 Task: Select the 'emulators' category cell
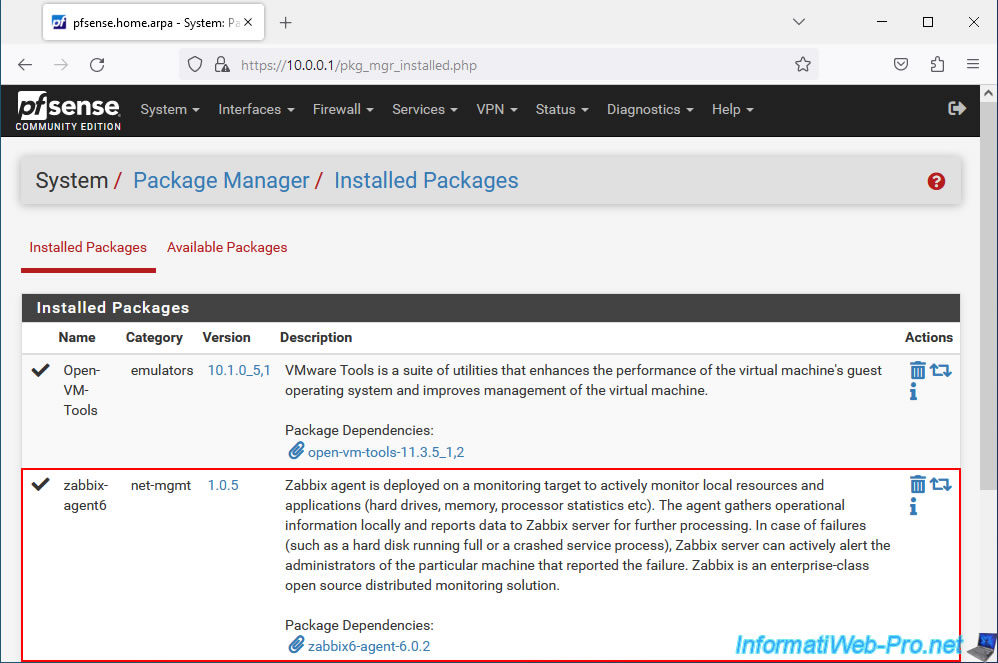tap(162, 370)
